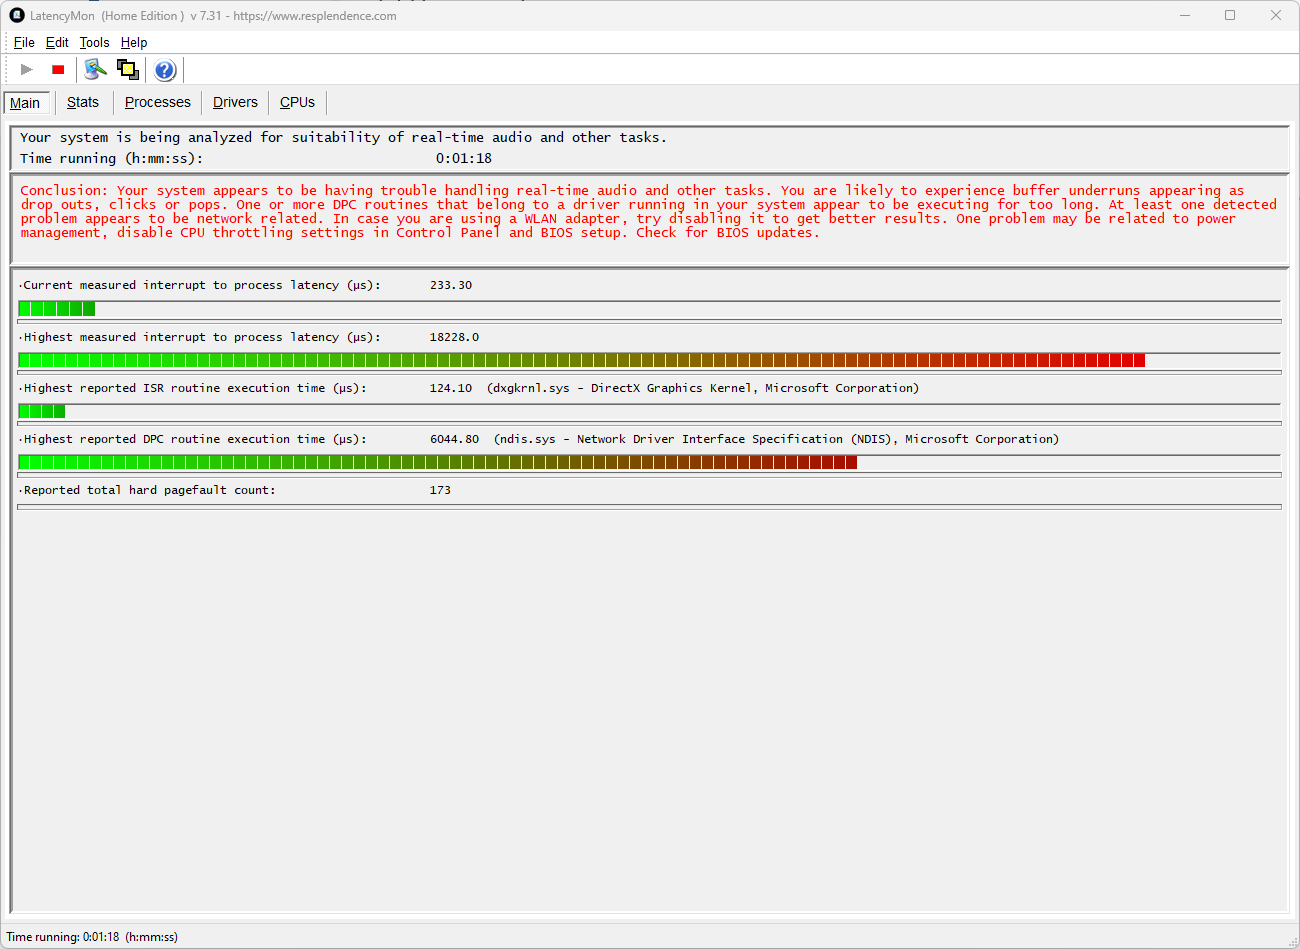Open LatencyMon options via the toolbar icon

[x=94, y=69]
